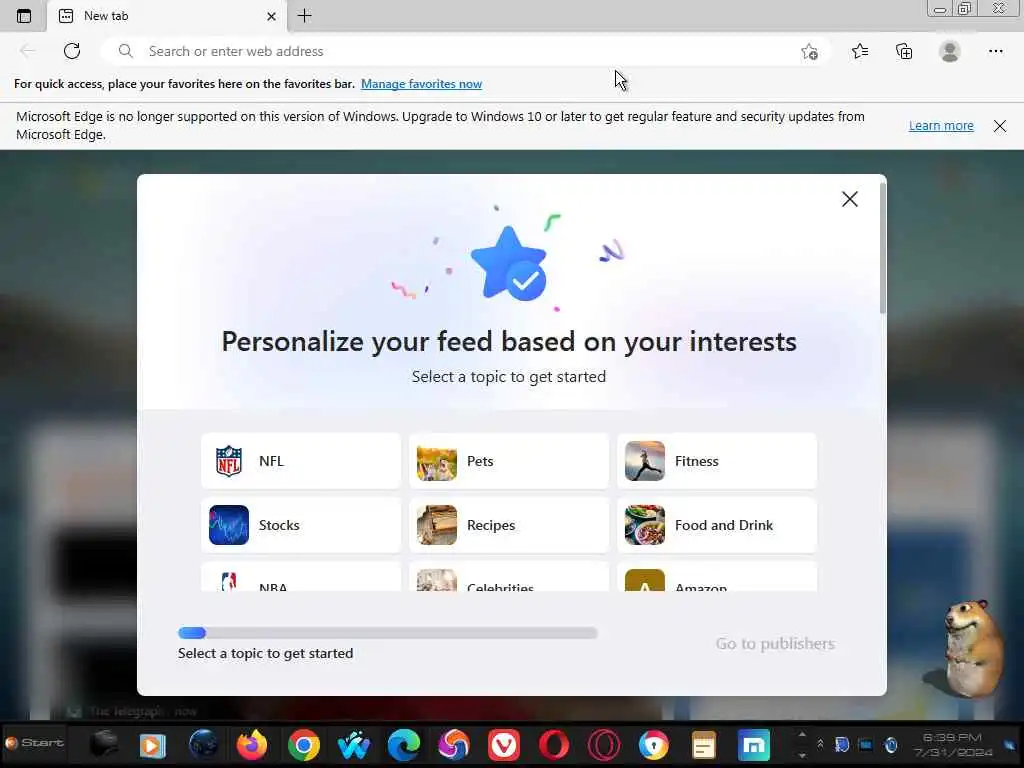Viewport: 1024px width, 768px height.
Task: Open the tab actions menu icon
Action: (24, 16)
